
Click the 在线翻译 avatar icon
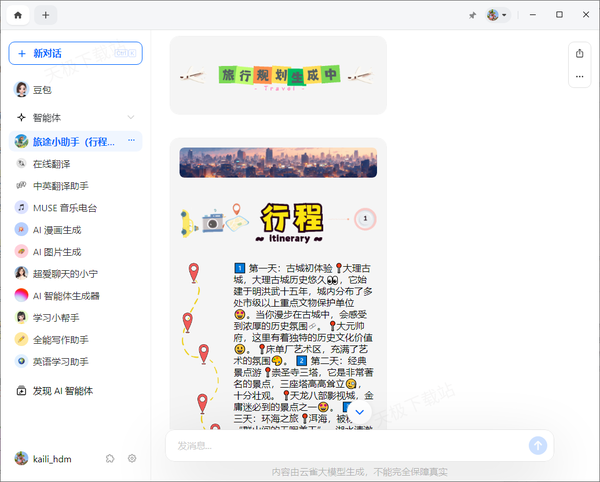21,164
